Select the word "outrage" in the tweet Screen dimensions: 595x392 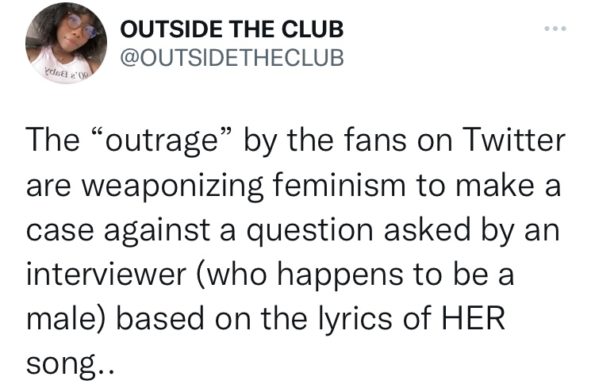pos(162,140)
